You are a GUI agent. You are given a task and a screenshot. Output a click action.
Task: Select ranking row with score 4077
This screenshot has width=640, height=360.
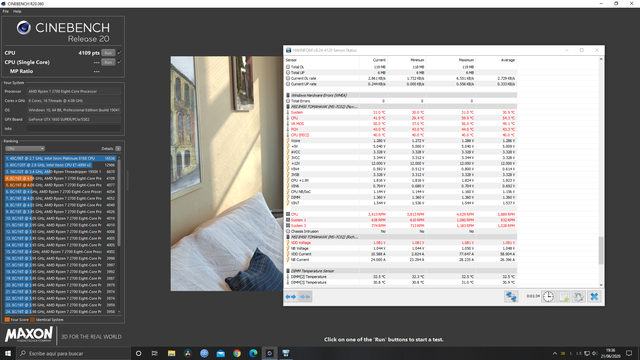tap(61, 185)
